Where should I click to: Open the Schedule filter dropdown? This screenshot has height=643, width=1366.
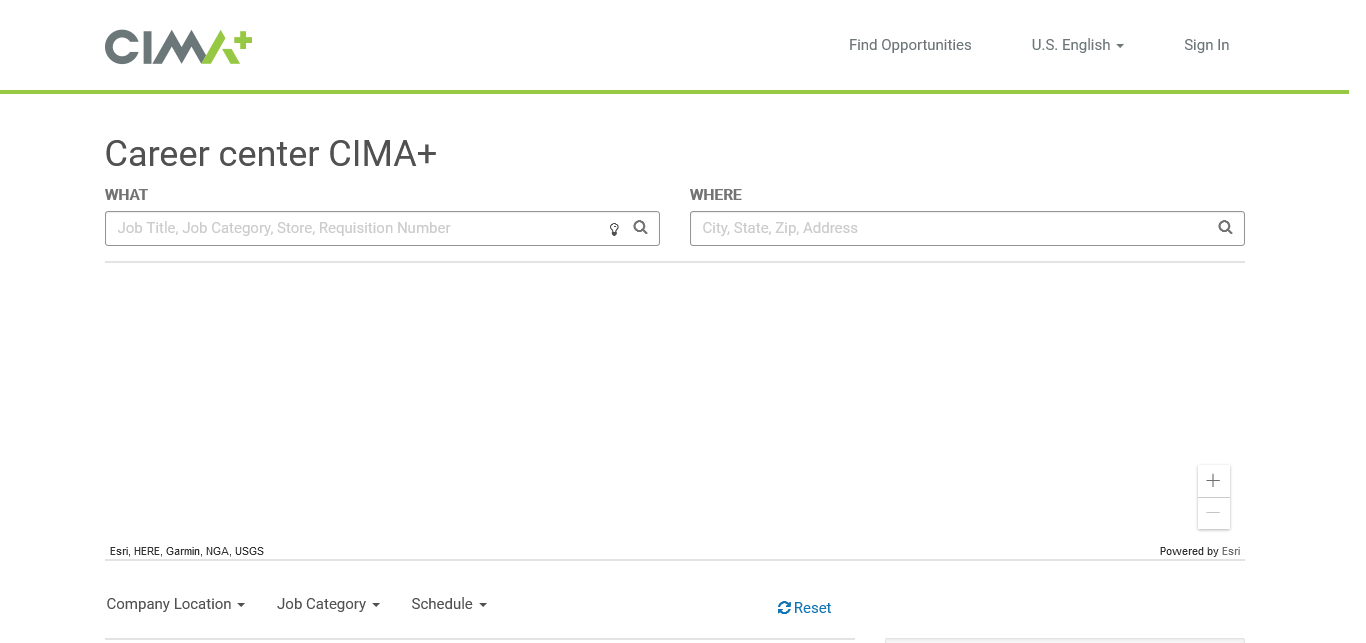(x=448, y=604)
